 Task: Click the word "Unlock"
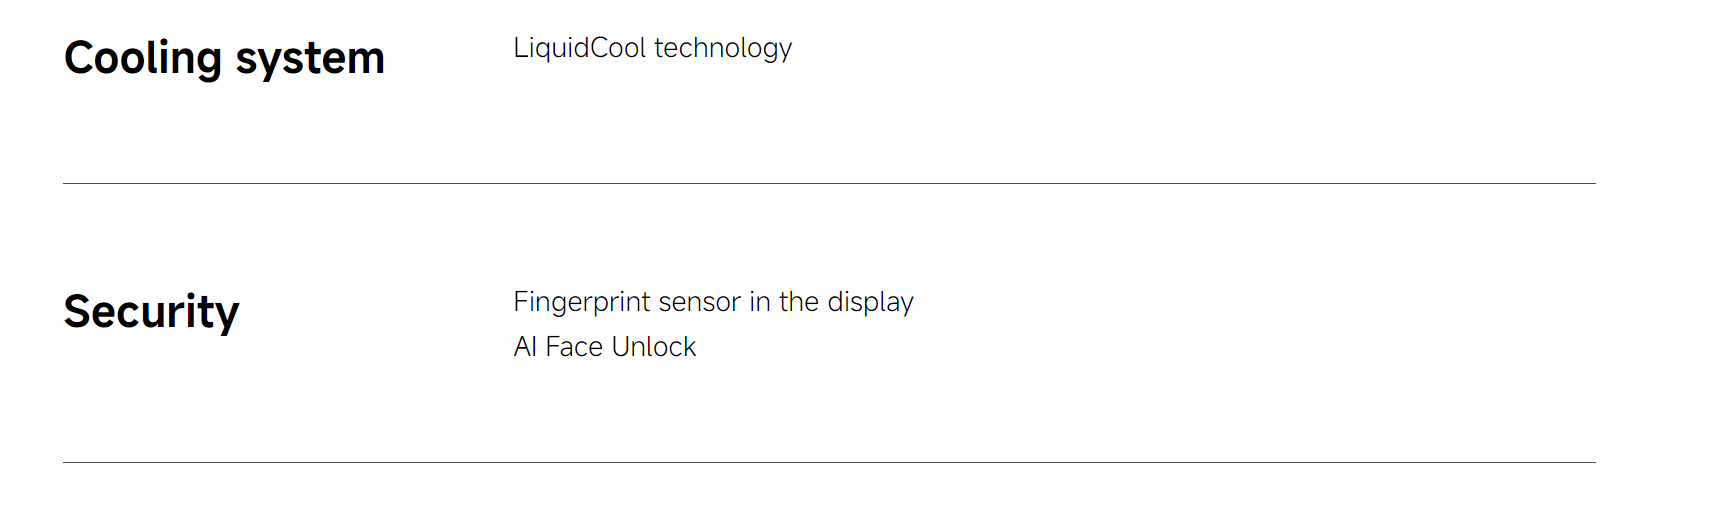(x=653, y=347)
